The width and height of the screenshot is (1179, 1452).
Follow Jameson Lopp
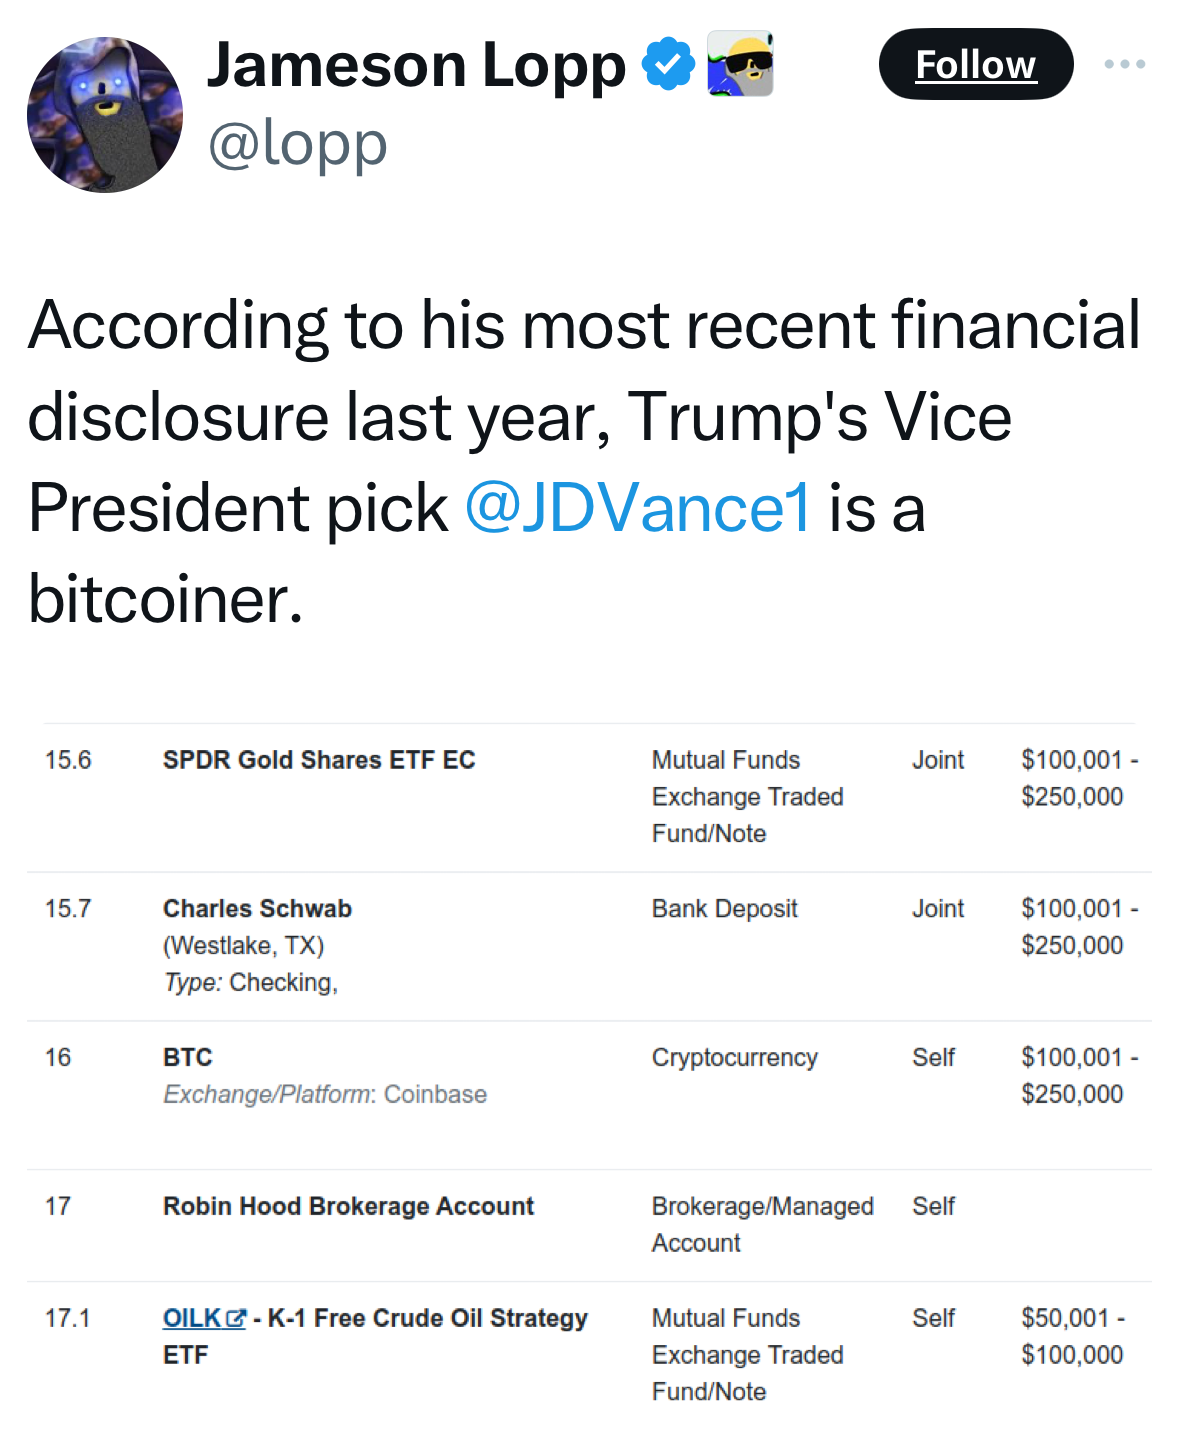click(975, 64)
